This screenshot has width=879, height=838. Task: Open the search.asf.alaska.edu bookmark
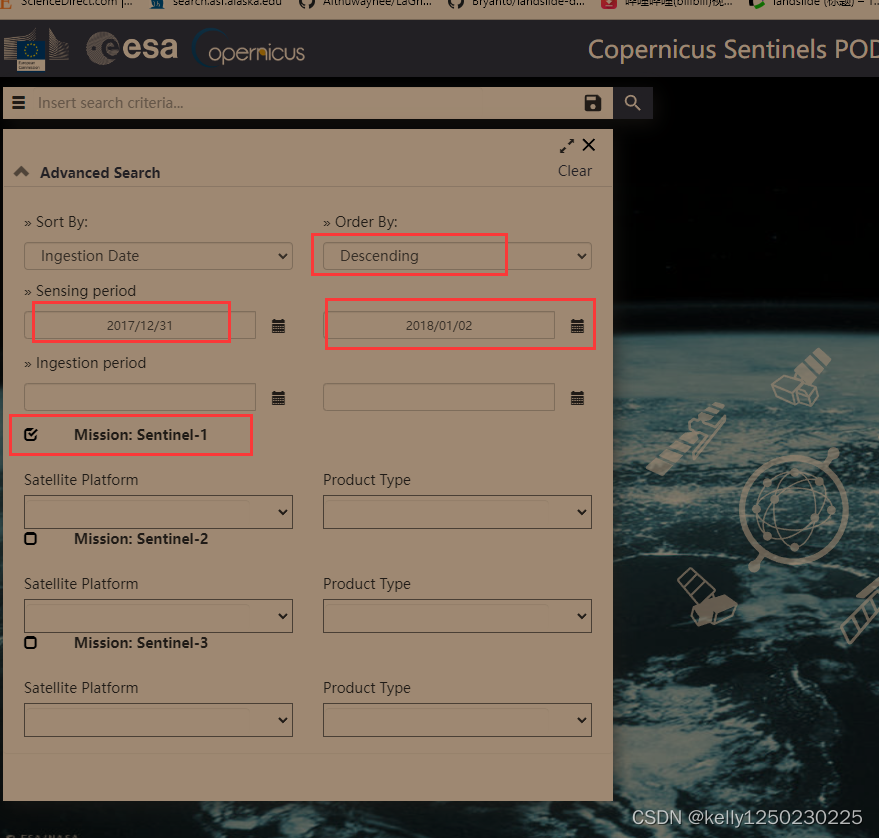pyautogui.click(x=218, y=3)
